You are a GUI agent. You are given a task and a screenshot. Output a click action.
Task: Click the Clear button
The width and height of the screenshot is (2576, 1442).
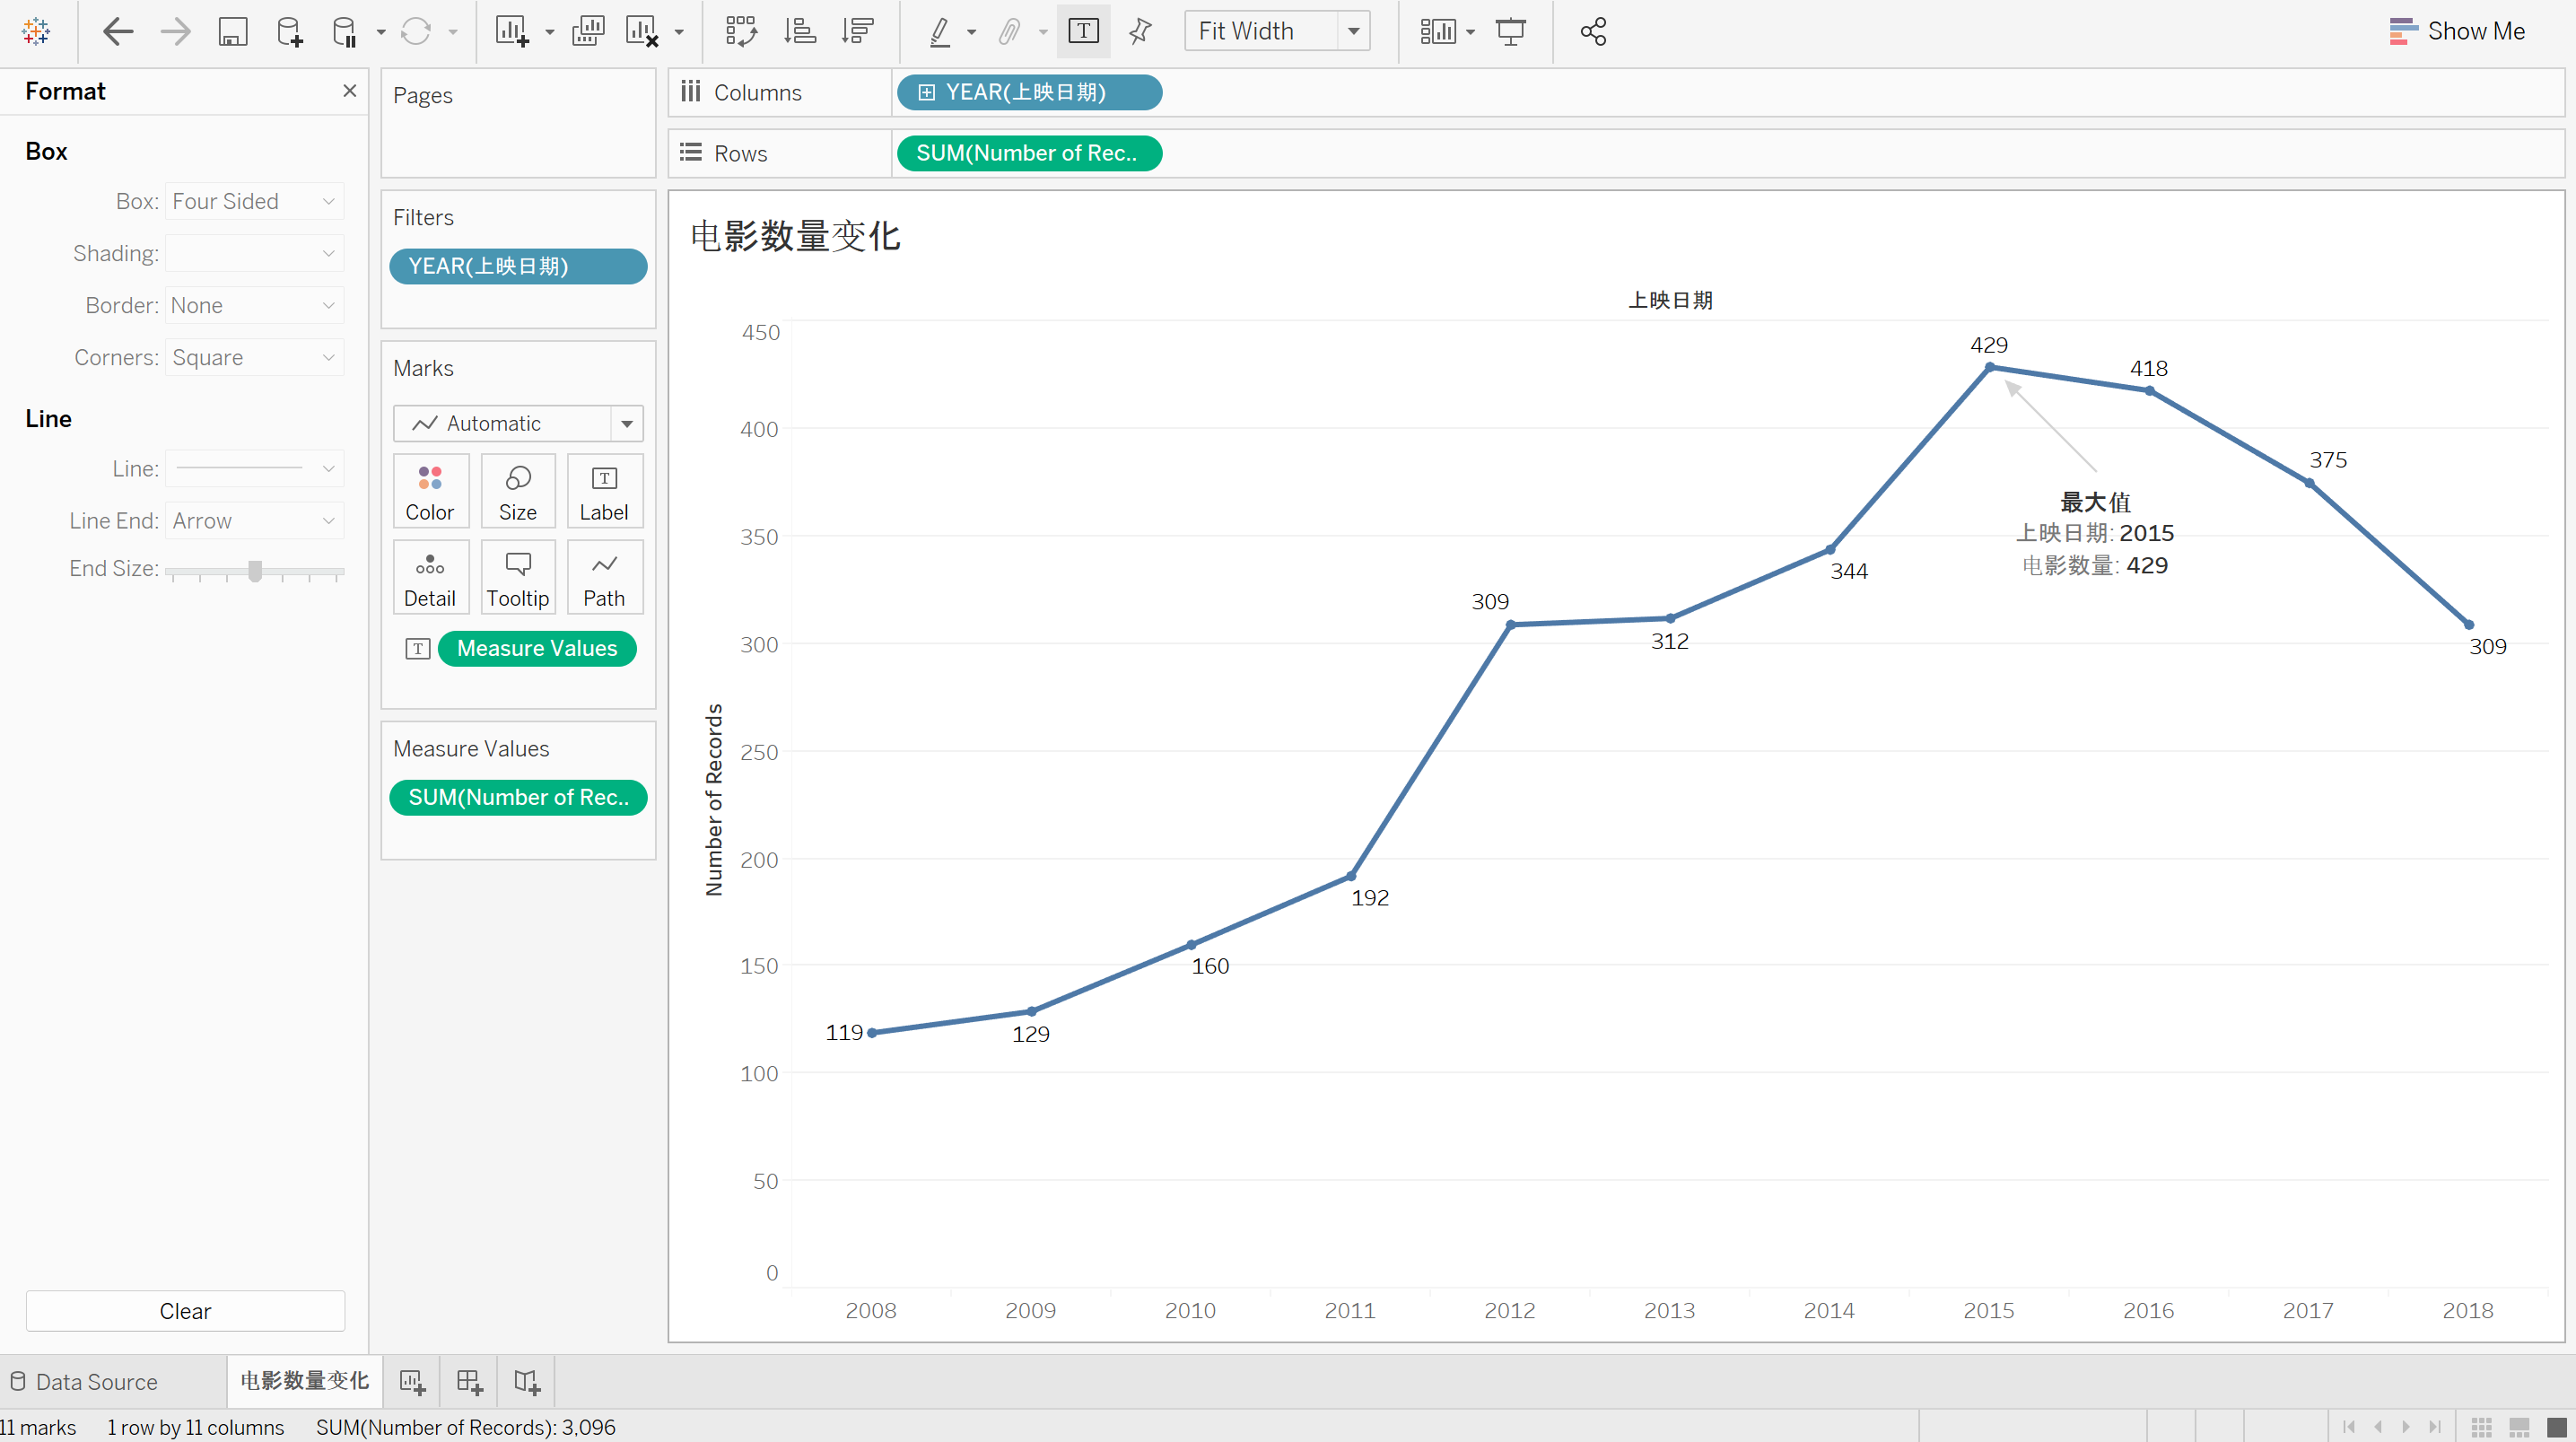[185, 1311]
